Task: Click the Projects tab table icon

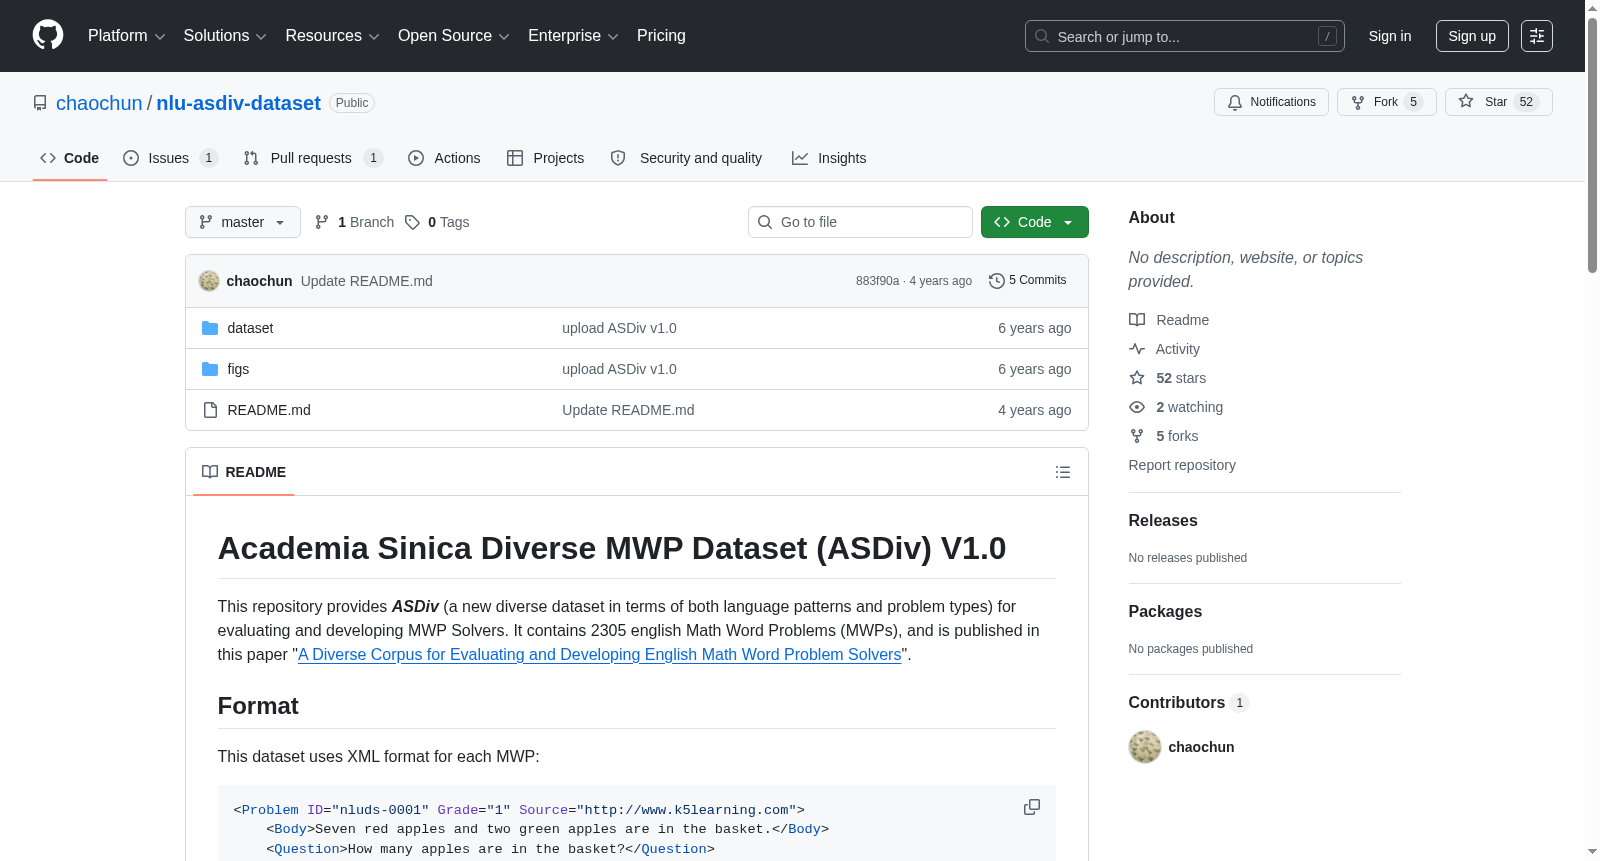Action: click(x=515, y=158)
